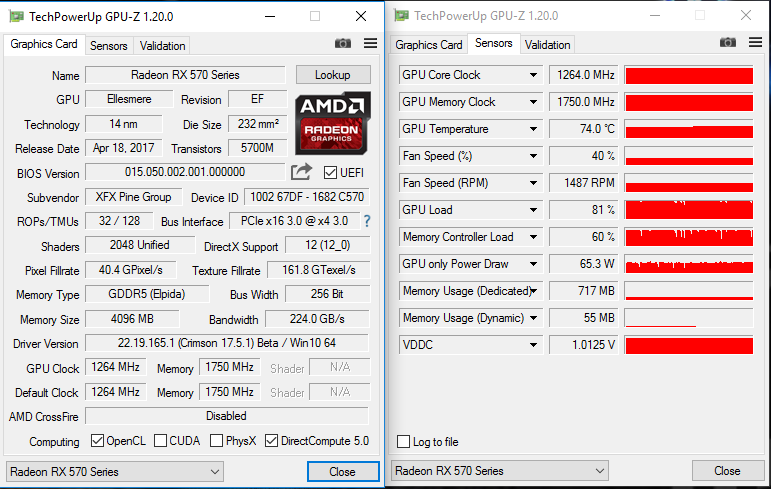This screenshot has height=489, width=771.
Task: Switch to Sensors tab in left window
Action: (109, 46)
